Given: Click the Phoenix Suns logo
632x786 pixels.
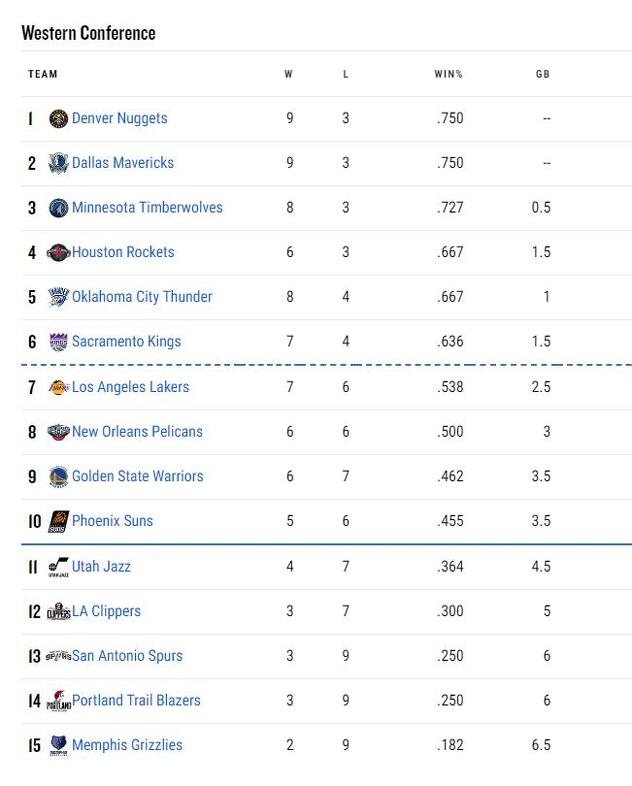Looking at the screenshot, I should (x=58, y=521).
